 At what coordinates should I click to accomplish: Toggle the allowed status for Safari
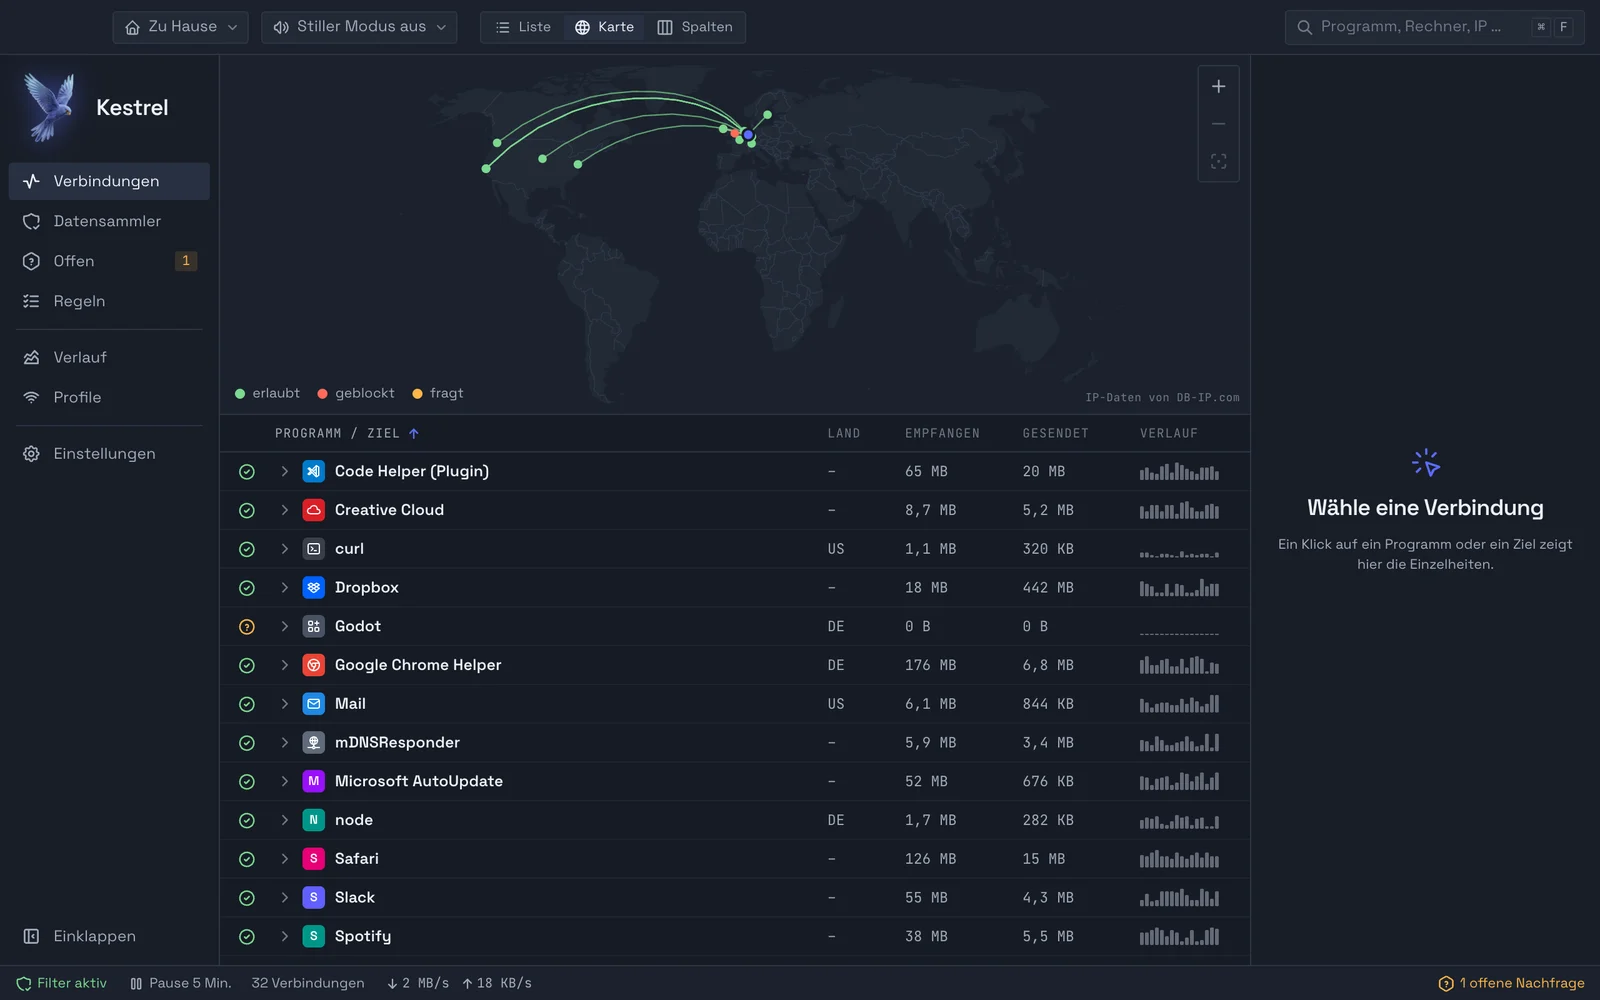click(x=247, y=859)
